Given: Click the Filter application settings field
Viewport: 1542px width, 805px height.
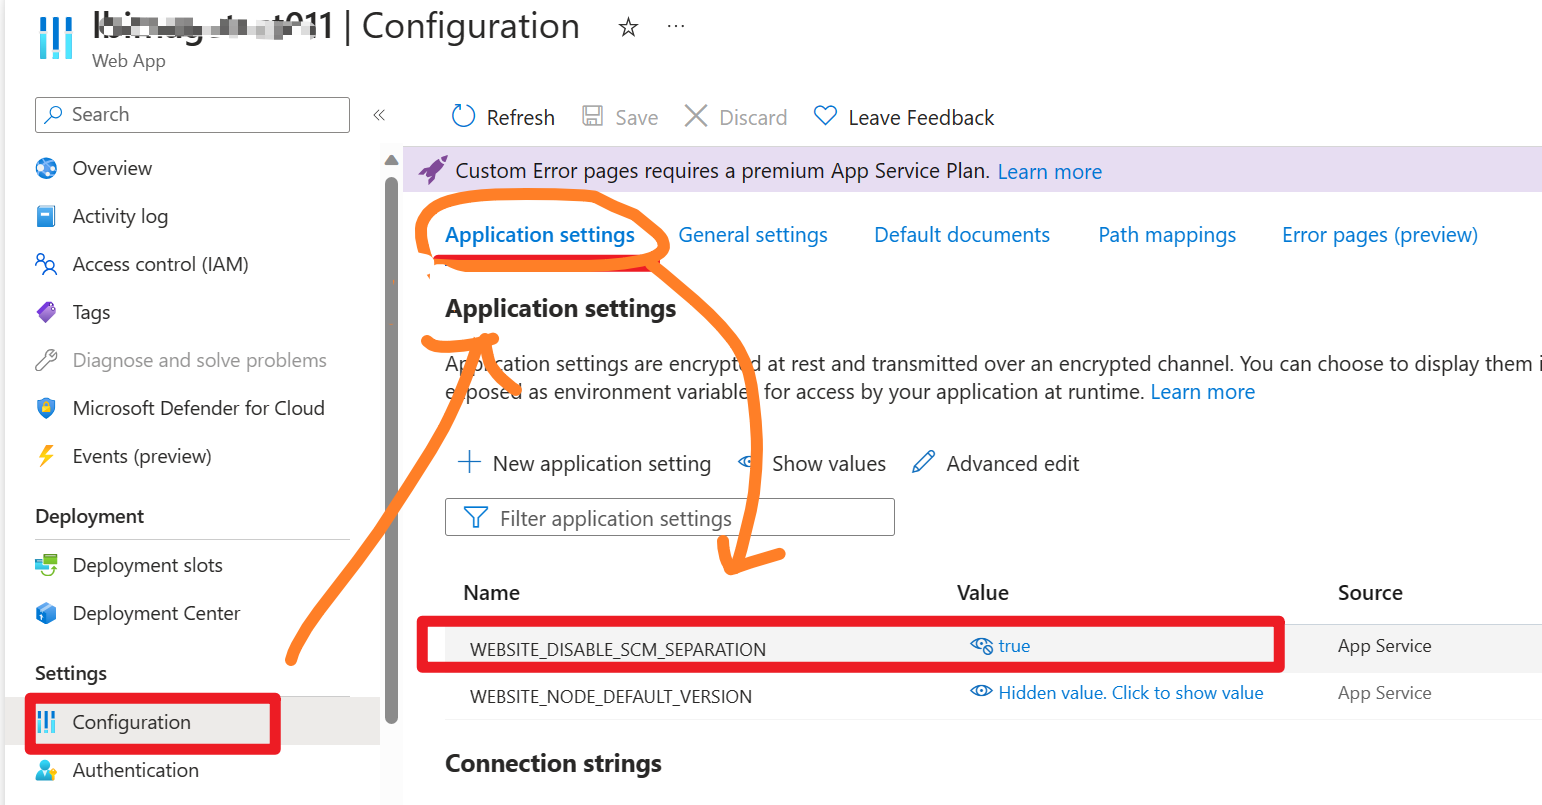Looking at the screenshot, I should tap(669, 518).
